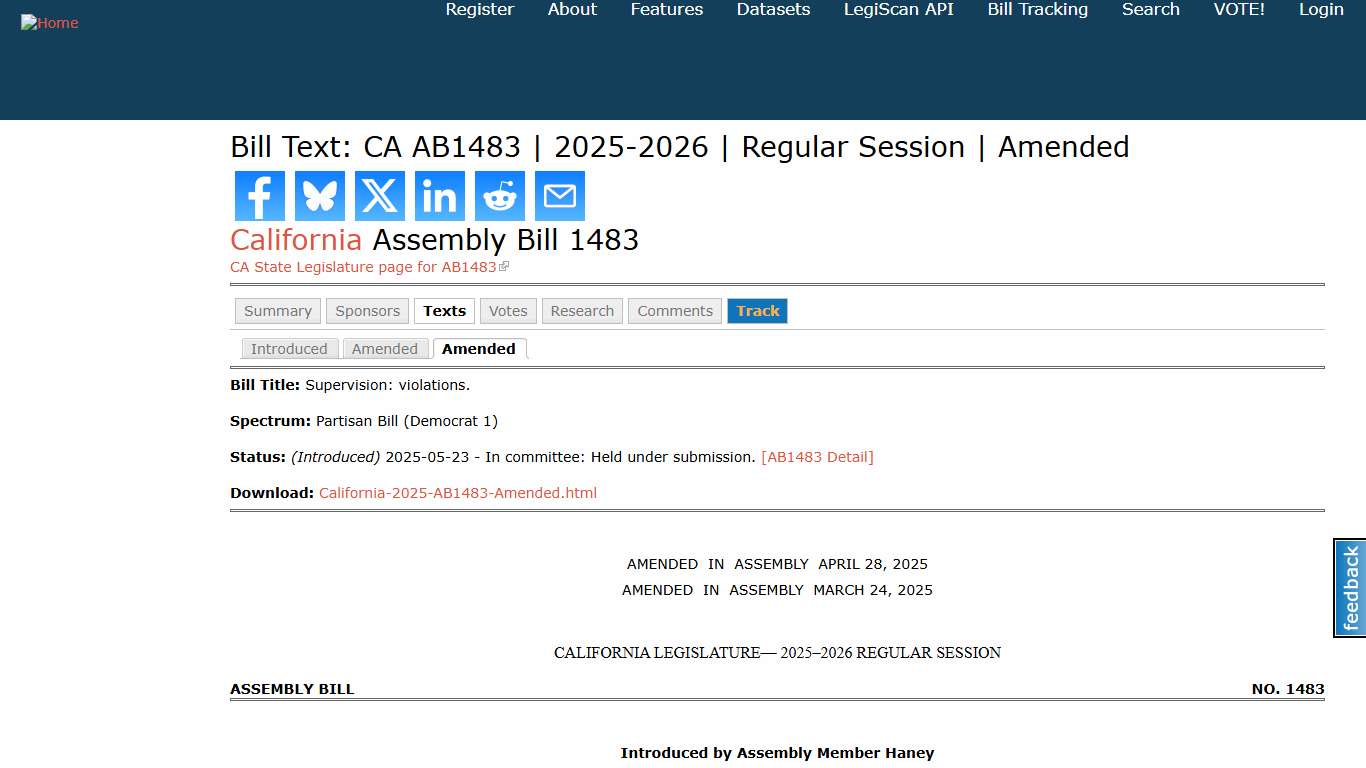
Task: Switch to the Summary tab
Action: tap(277, 311)
